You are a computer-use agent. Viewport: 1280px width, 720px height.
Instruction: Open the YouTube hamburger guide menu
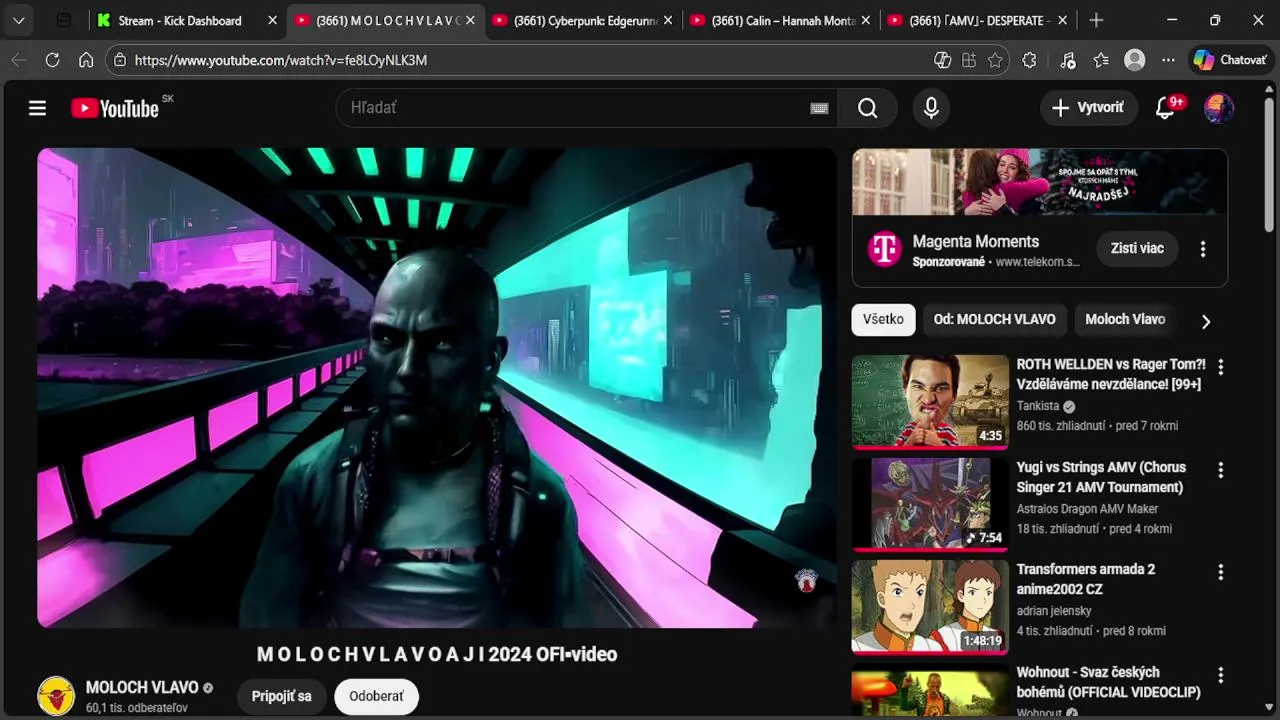pos(37,108)
